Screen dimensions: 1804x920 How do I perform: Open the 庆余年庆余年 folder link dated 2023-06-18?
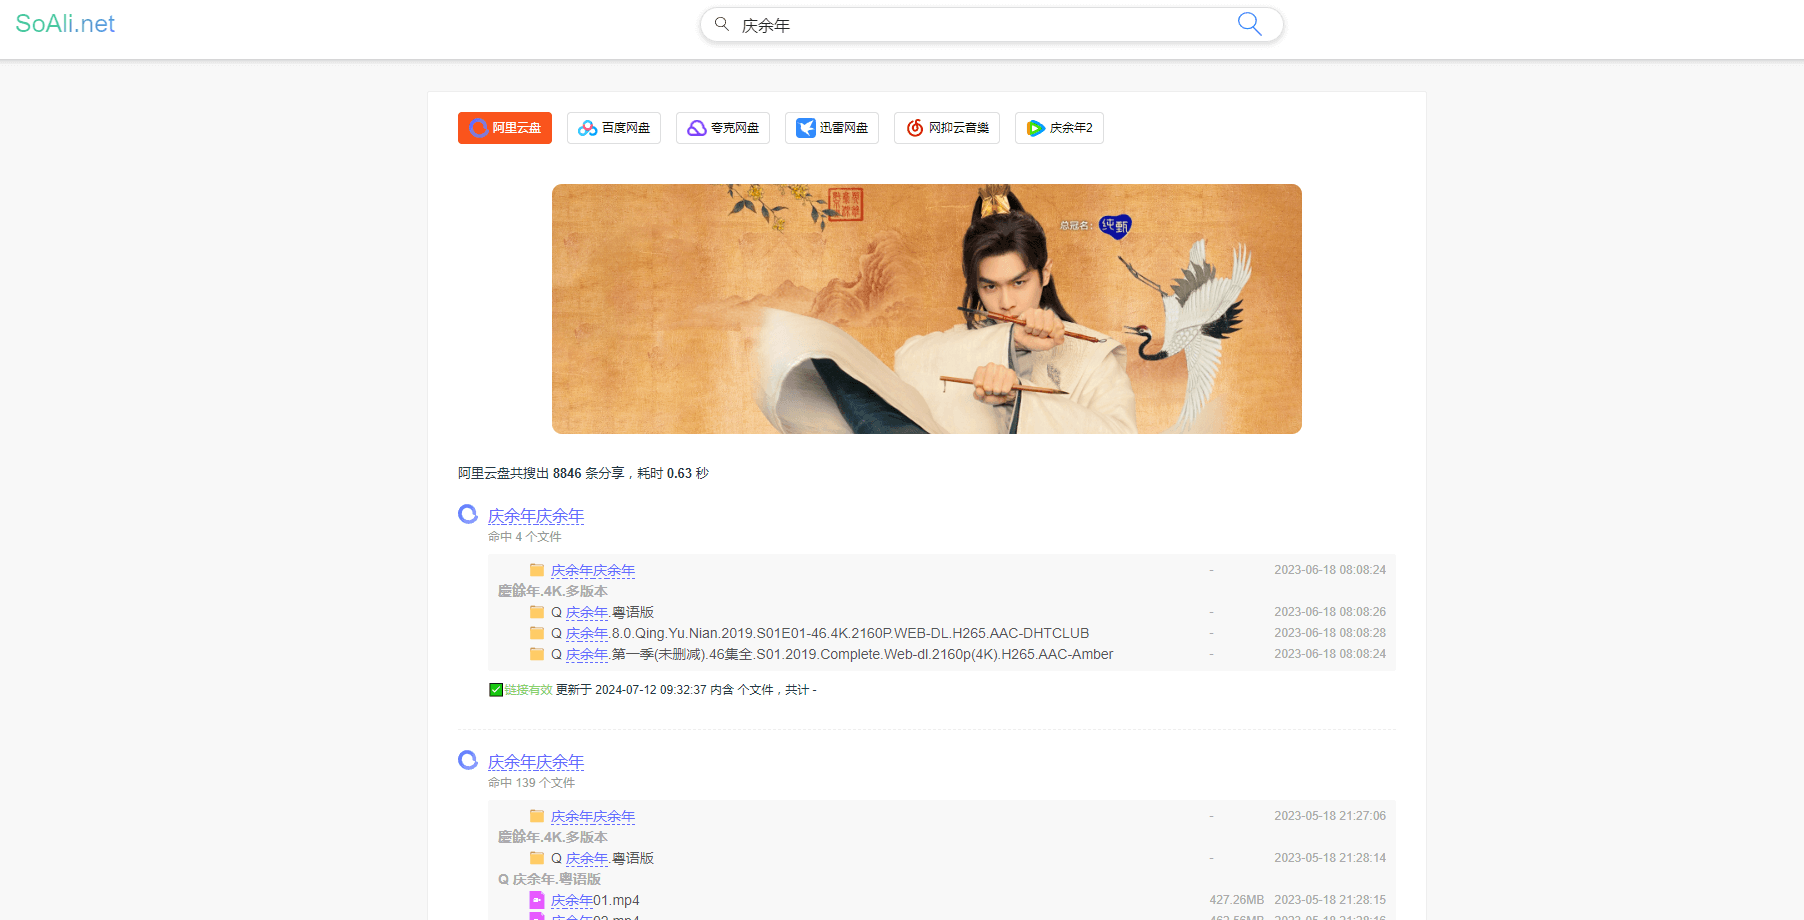593,570
